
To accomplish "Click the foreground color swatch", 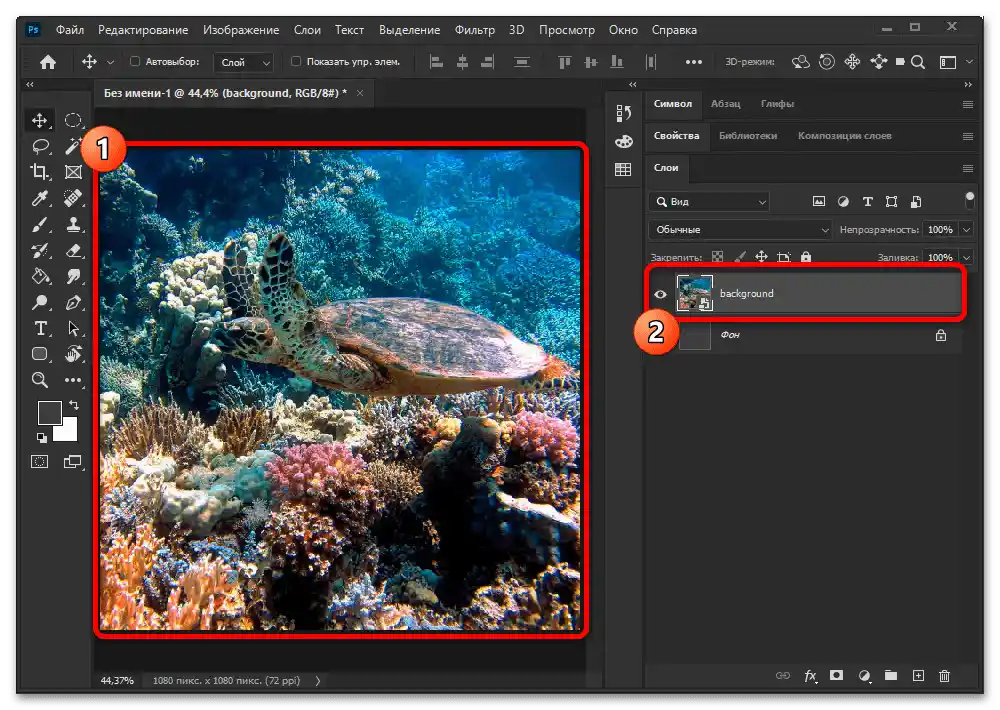I will 49,412.
